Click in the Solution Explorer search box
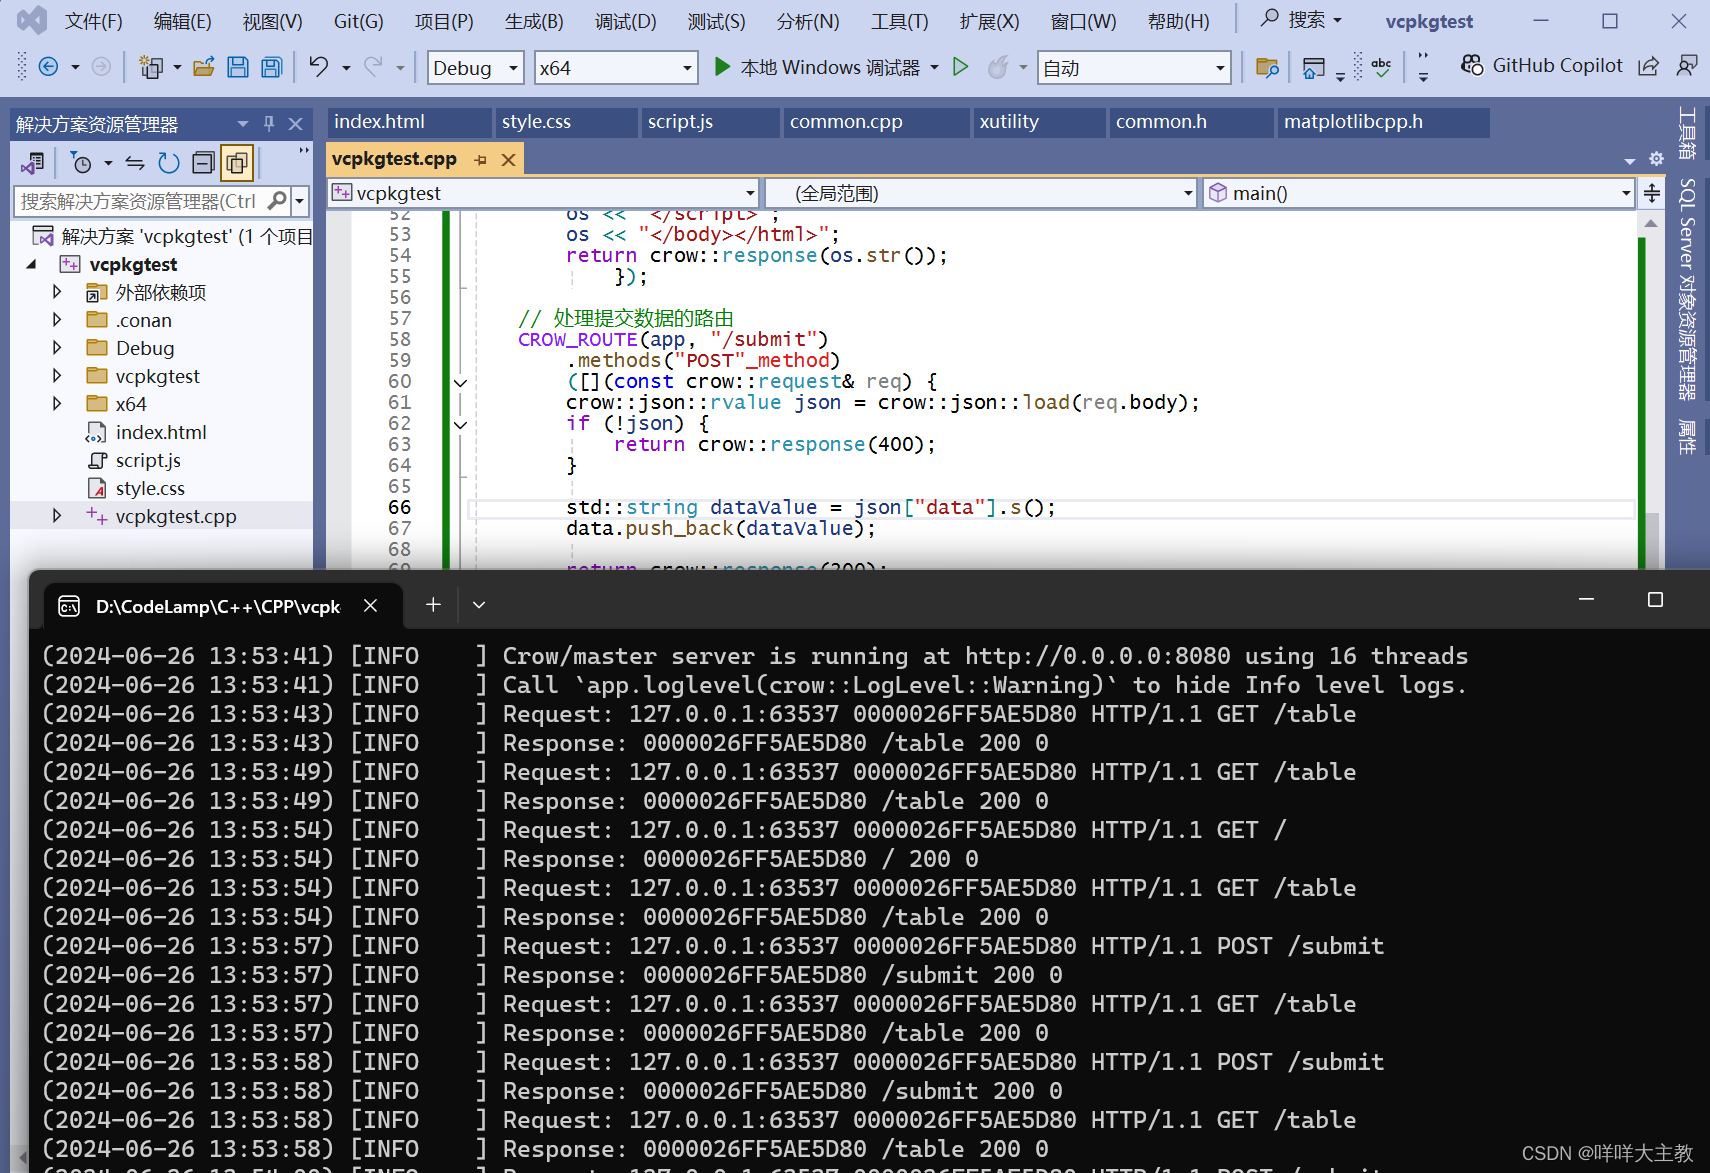Viewport: 1710px width, 1173px height. (x=150, y=200)
